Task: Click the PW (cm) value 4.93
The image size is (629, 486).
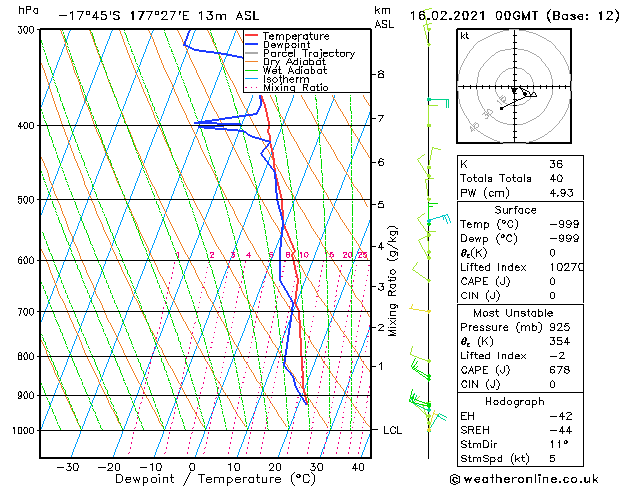Action: click(x=561, y=193)
